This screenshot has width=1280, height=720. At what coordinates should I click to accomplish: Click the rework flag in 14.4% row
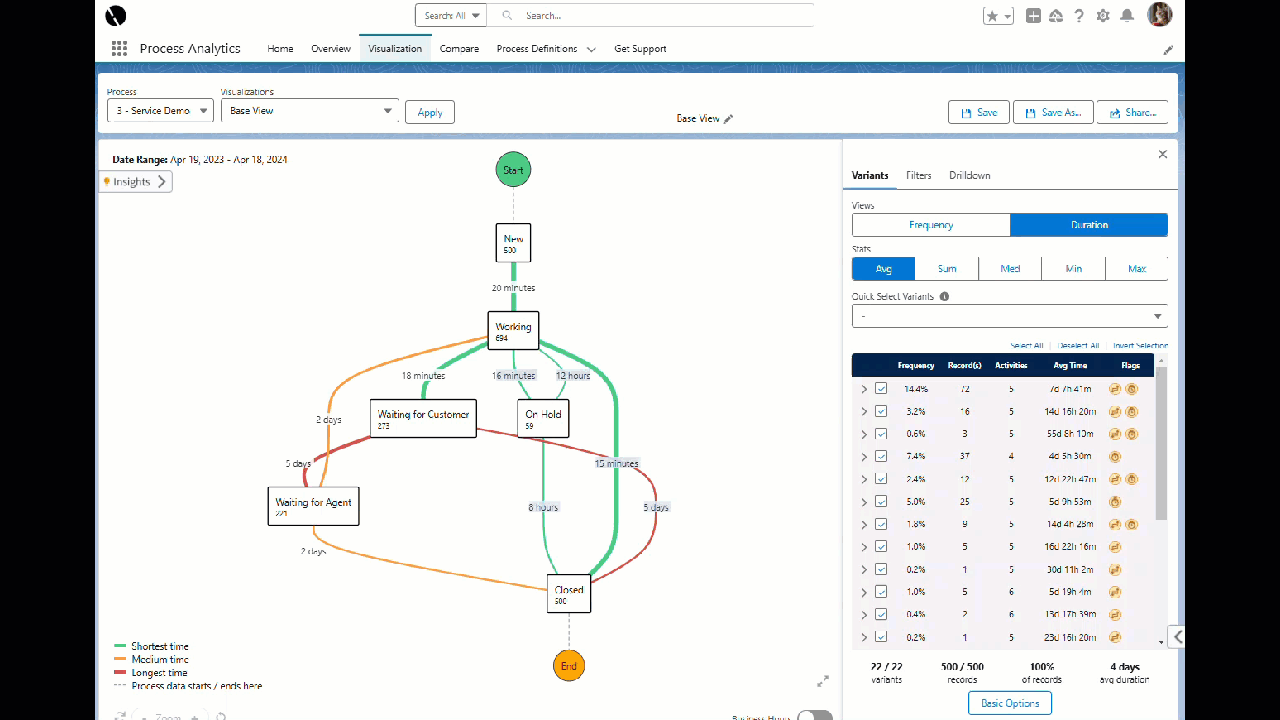click(x=1115, y=389)
